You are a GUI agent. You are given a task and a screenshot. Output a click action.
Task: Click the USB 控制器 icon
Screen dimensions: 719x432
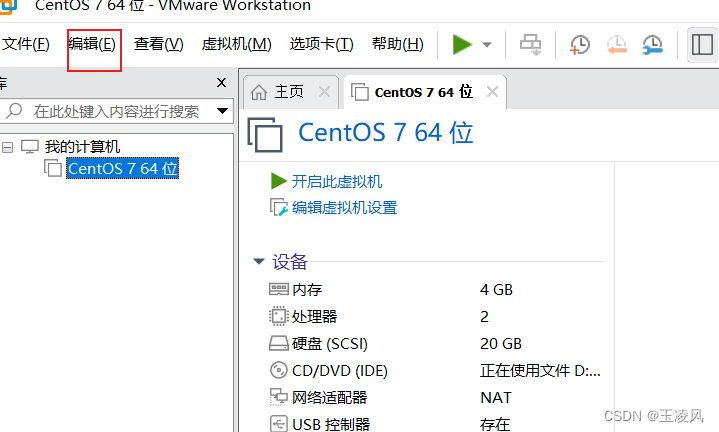[x=278, y=424]
